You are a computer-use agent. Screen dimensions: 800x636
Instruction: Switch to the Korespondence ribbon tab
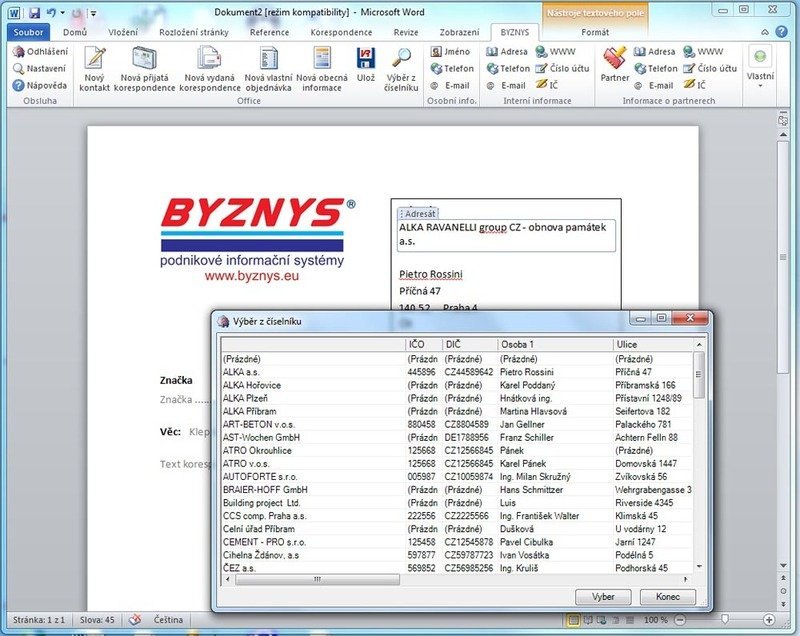pyautogui.click(x=341, y=32)
